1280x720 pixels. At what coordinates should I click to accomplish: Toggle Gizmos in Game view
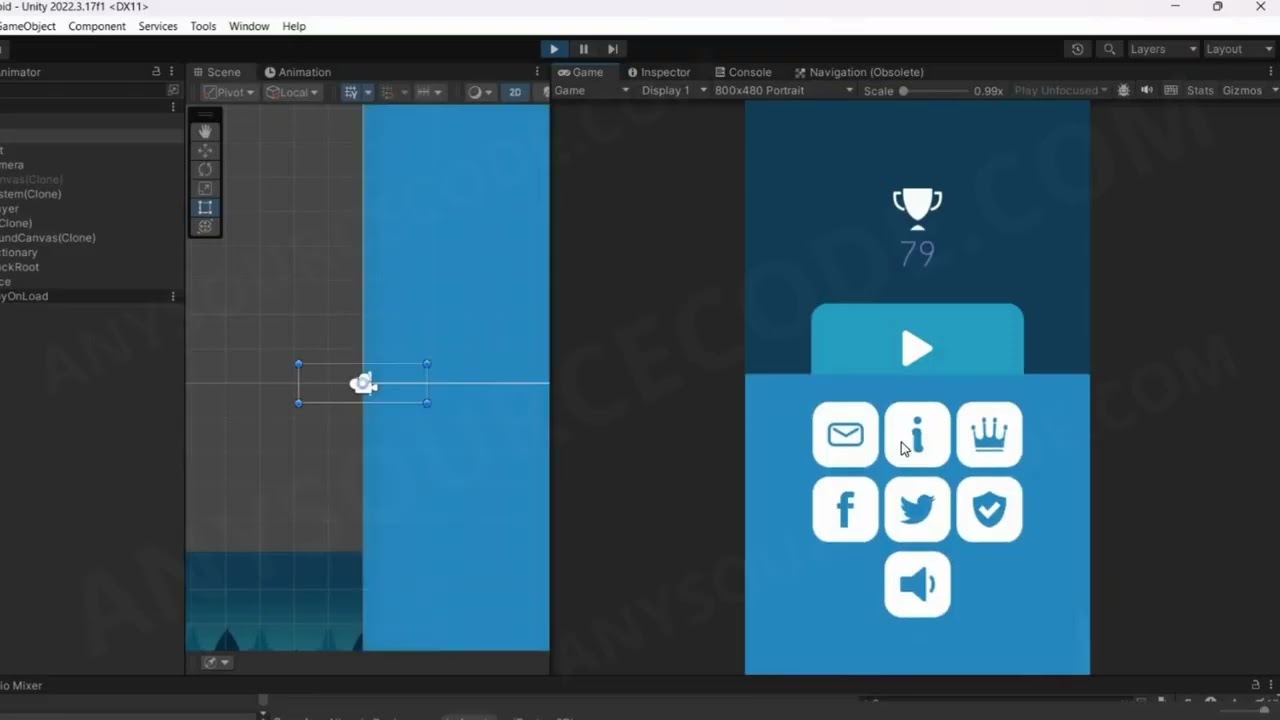1242,90
